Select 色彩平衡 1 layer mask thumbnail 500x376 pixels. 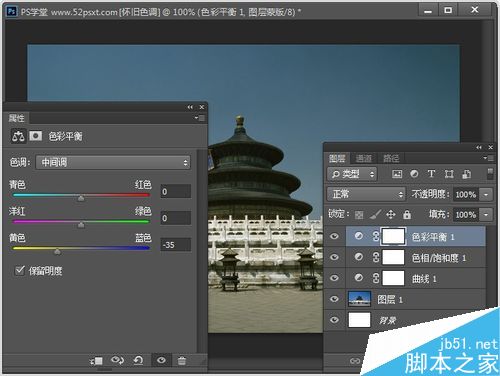tap(393, 236)
